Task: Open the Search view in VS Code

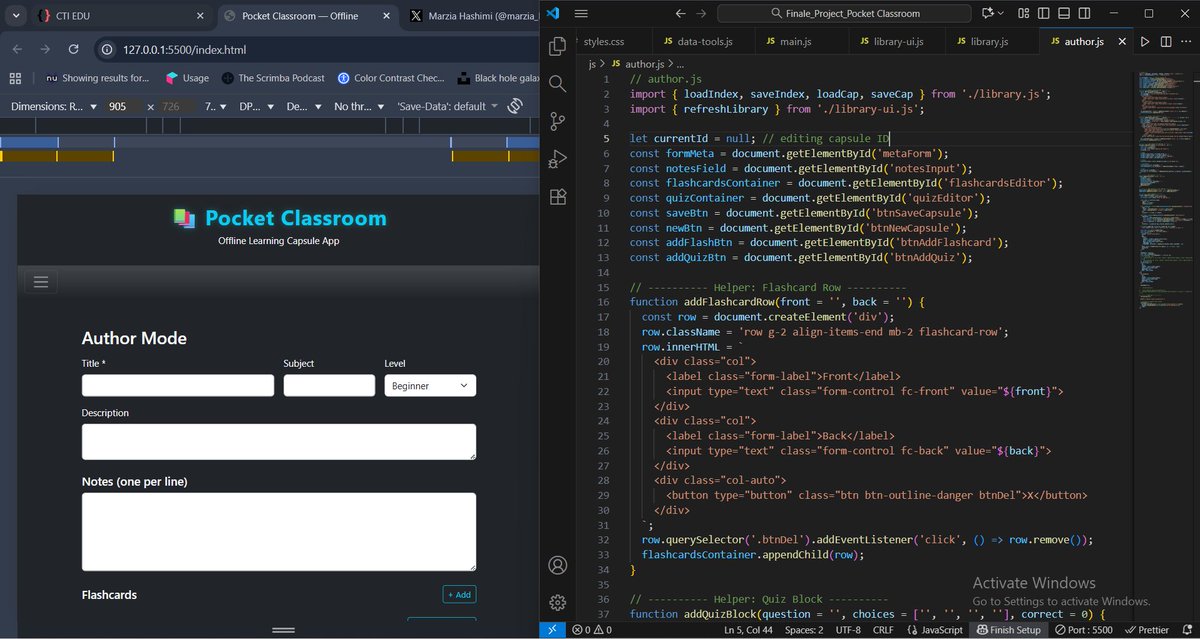Action: pyautogui.click(x=557, y=84)
